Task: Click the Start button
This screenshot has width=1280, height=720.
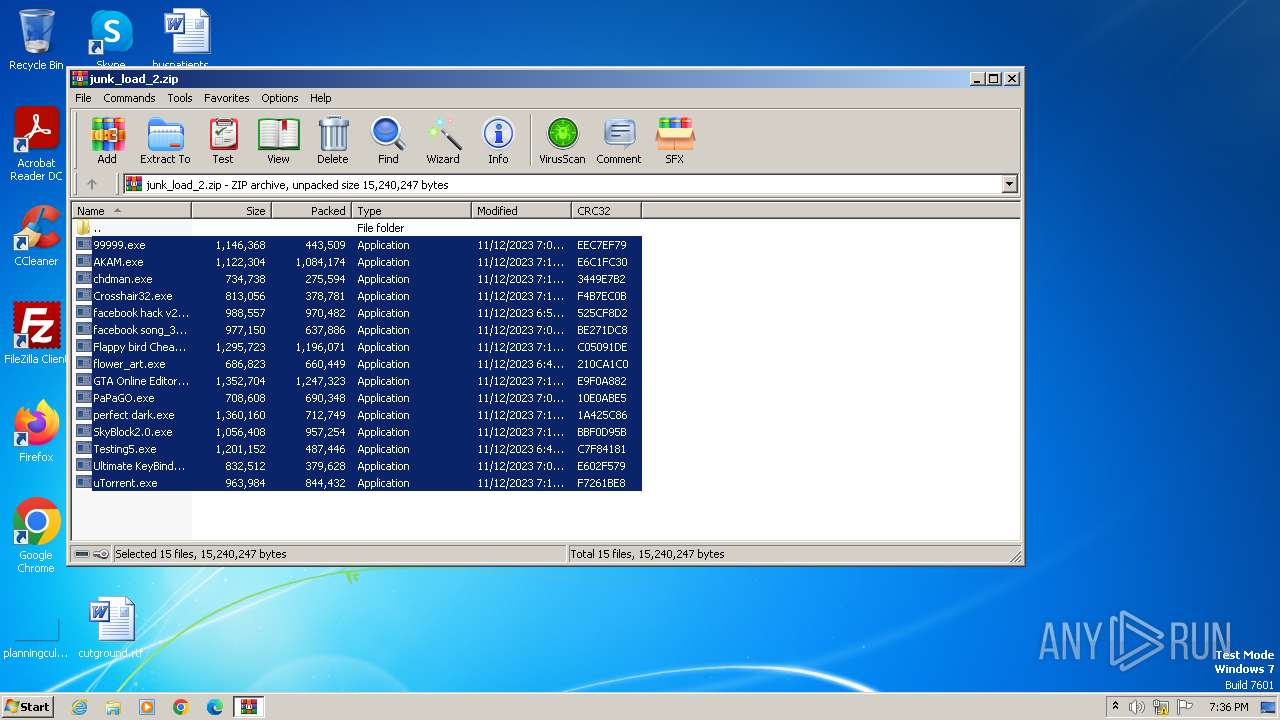Action: pyautogui.click(x=27, y=706)
